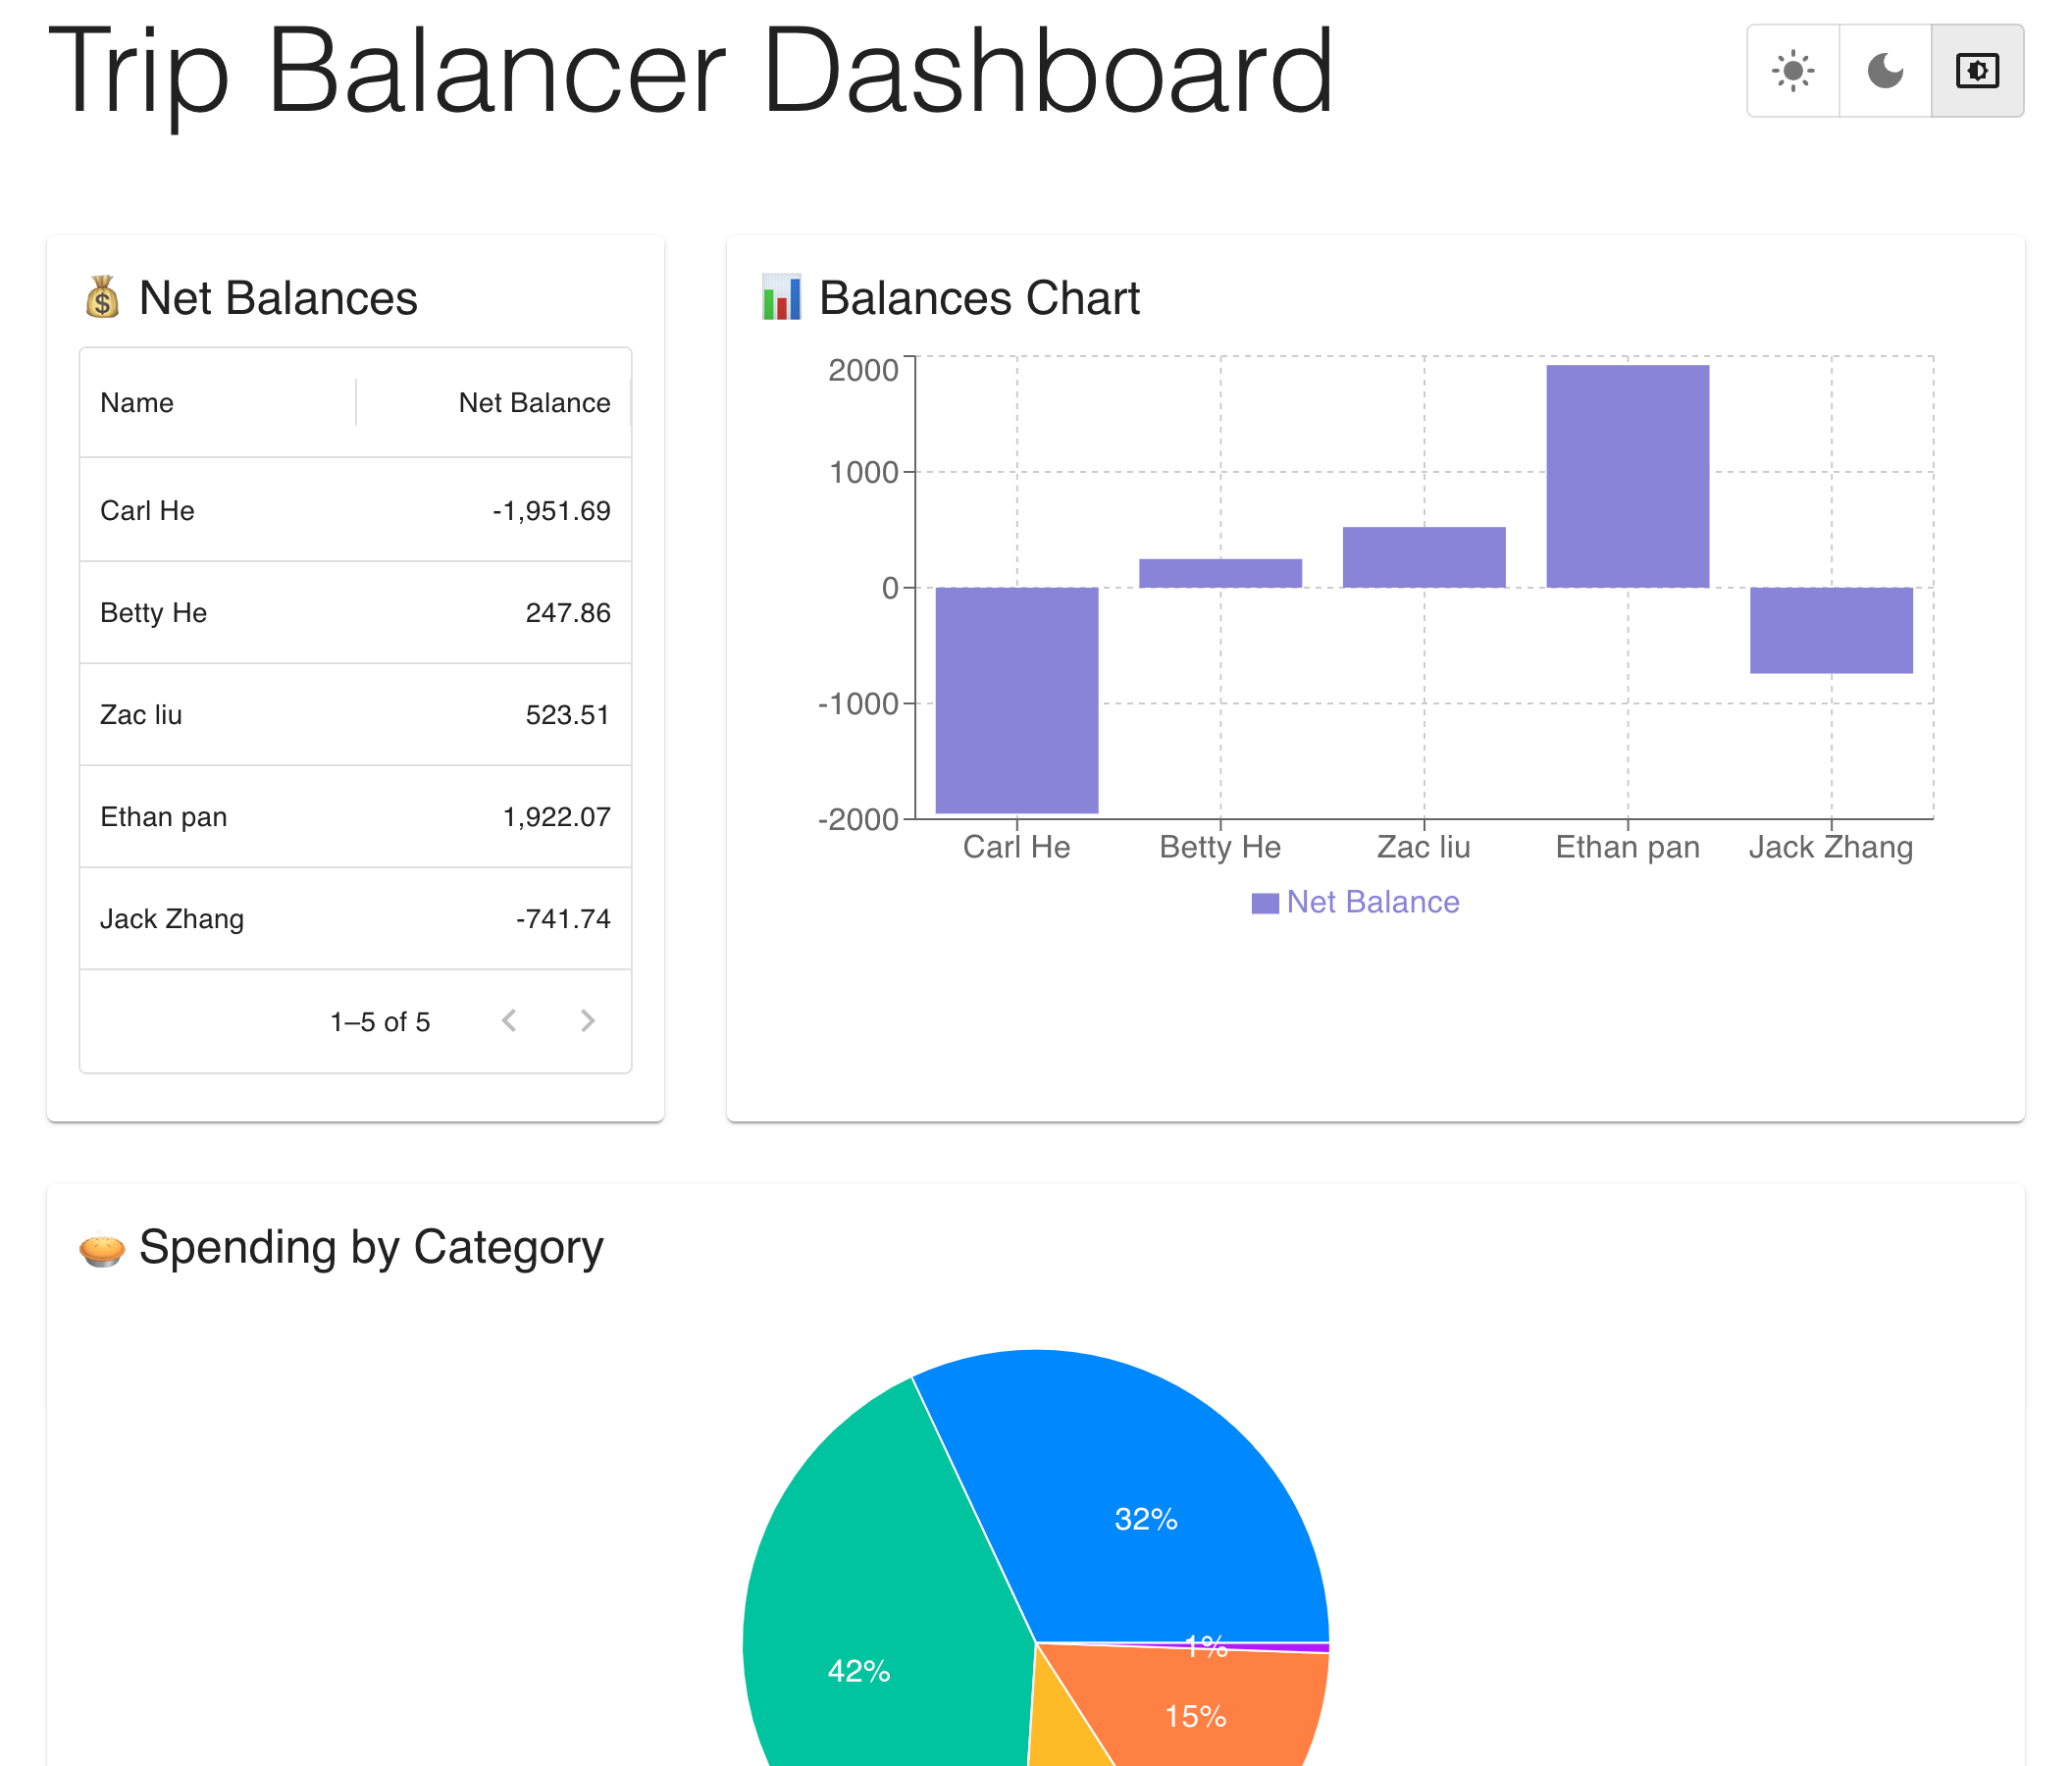Click Ethan pan's bar in chart
The image size is (2072, 1766).
(x=1627, y=476)
